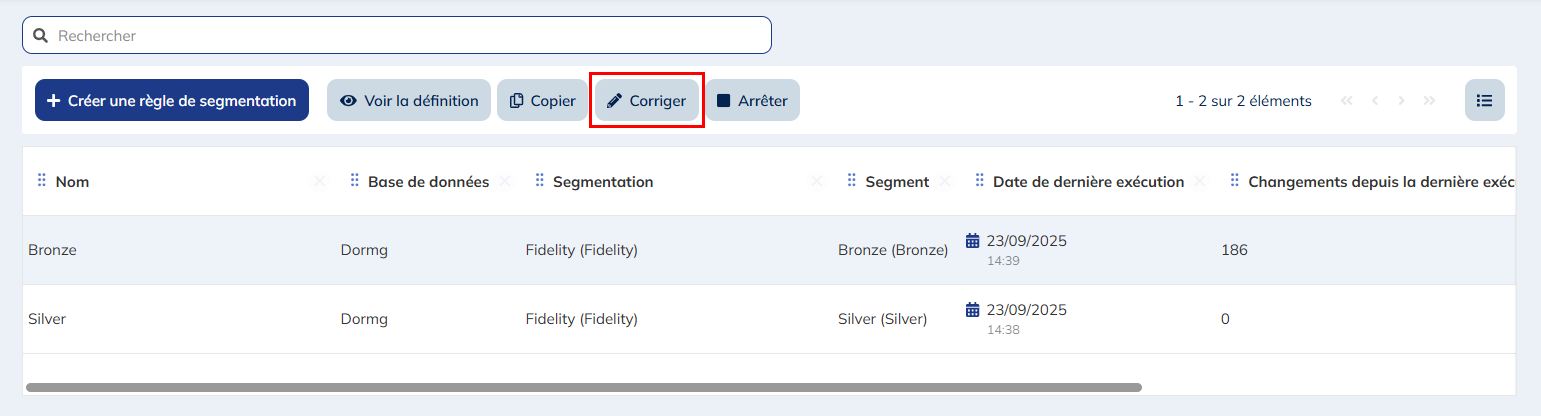Go to the first page of results
Screen dimensions: 1541x416
[1347, 101]
